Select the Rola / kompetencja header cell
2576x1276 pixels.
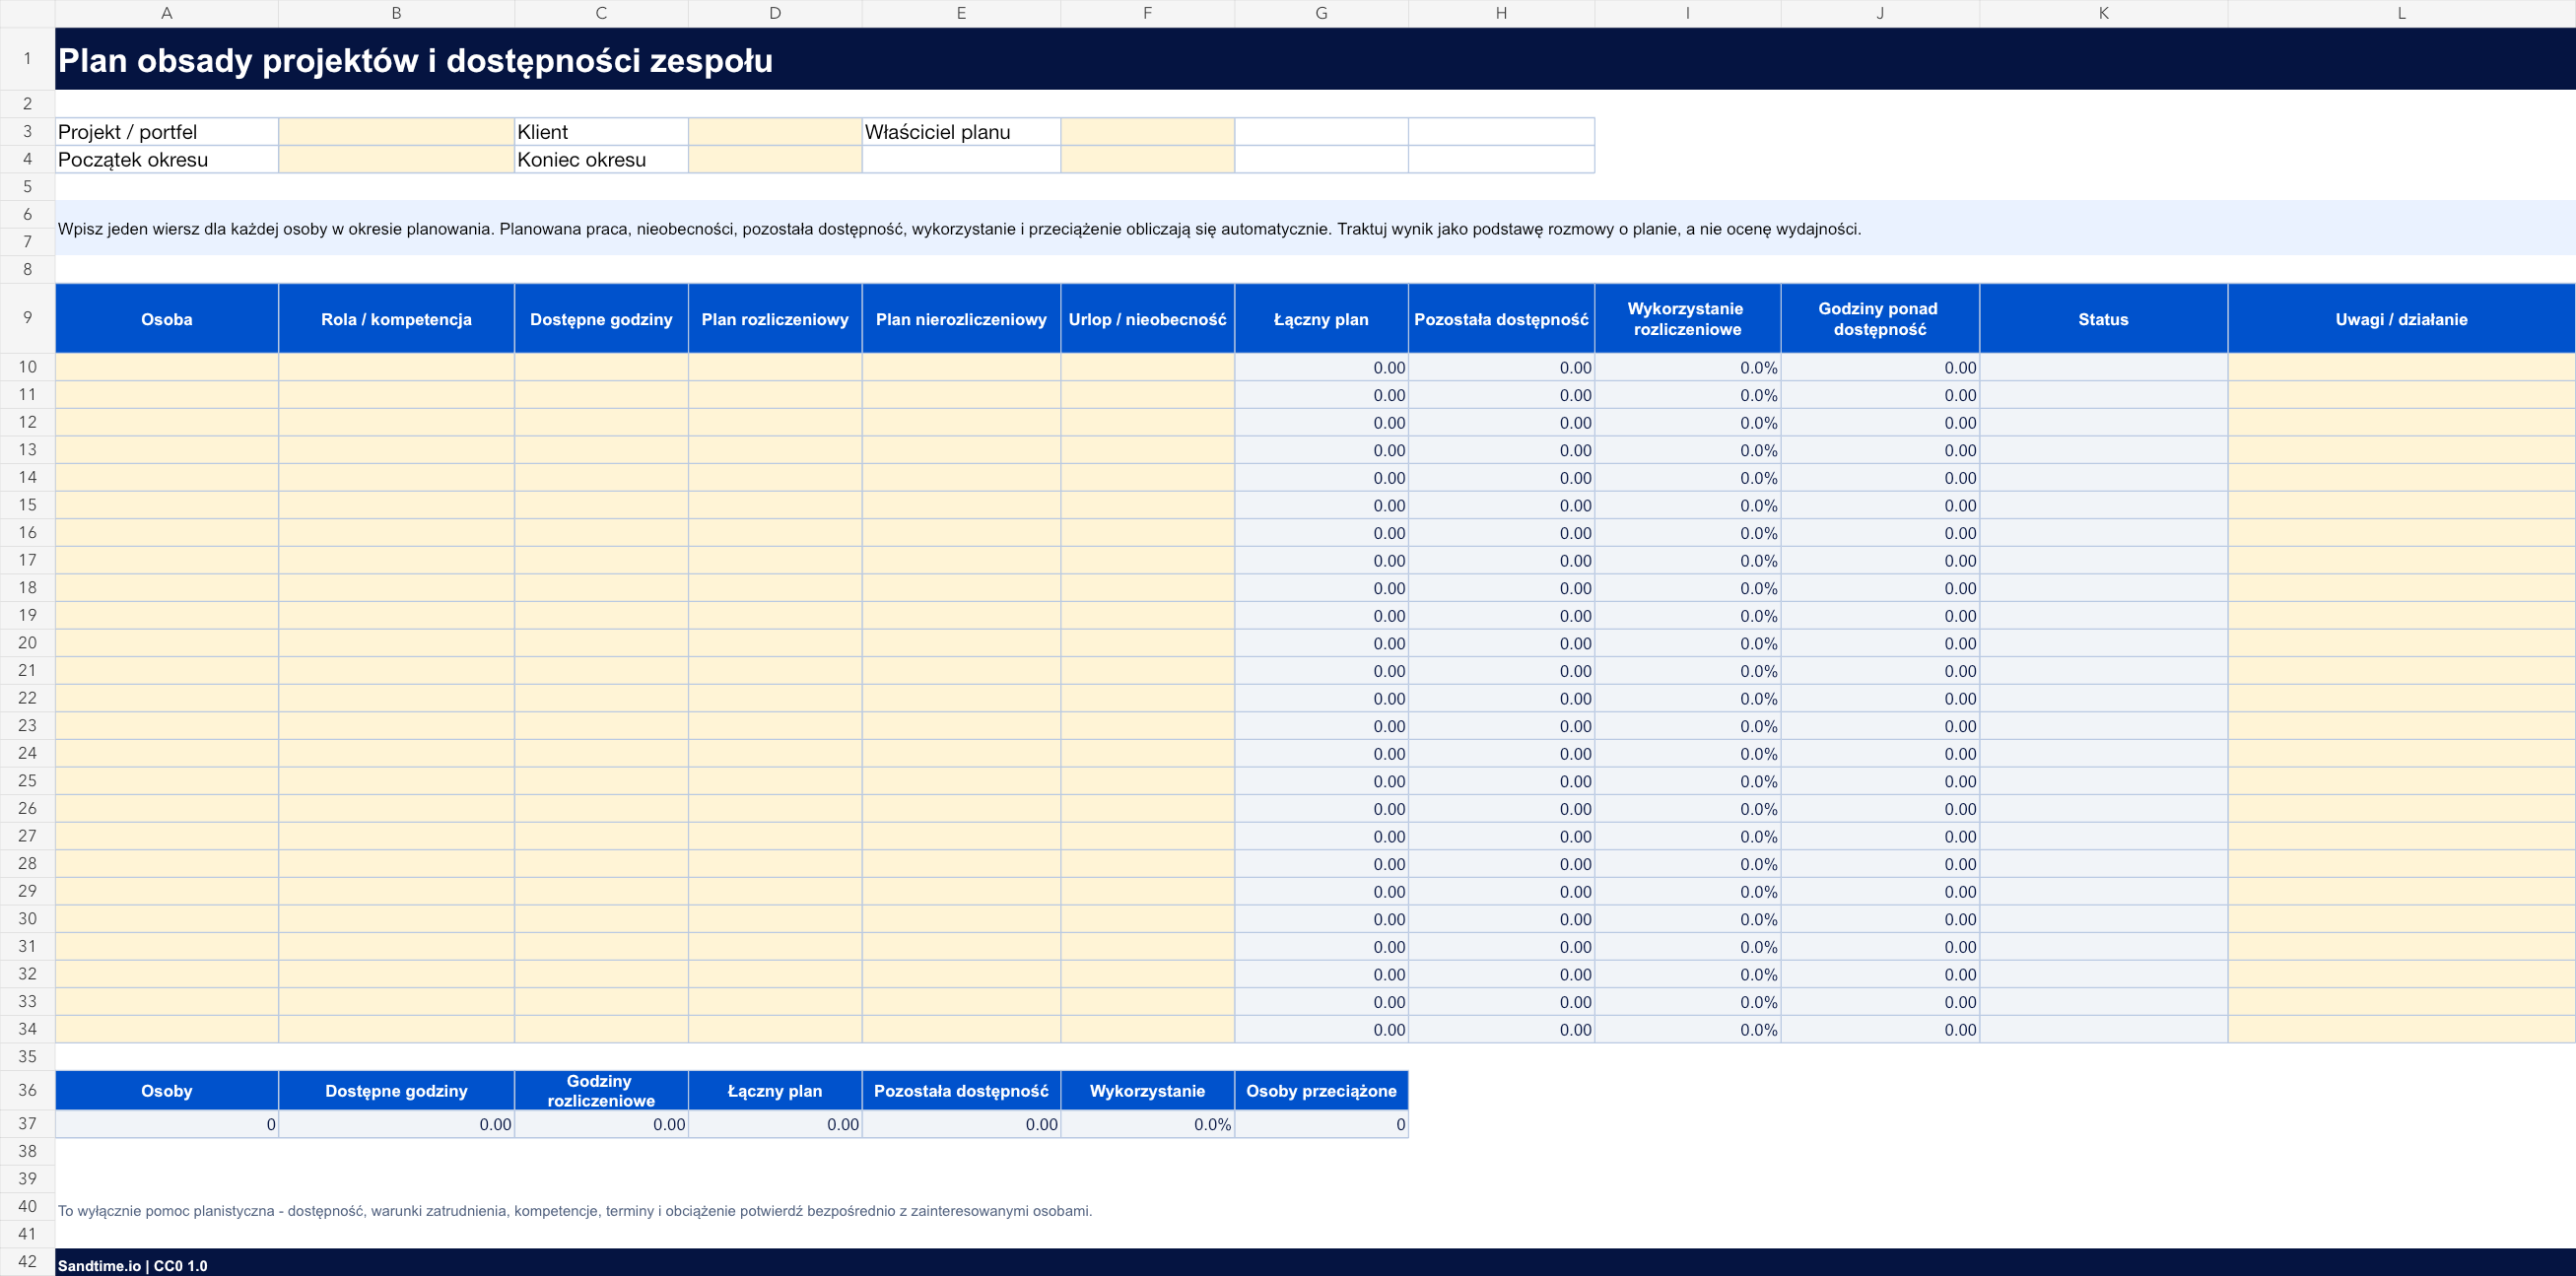click(x=396, y=319)
